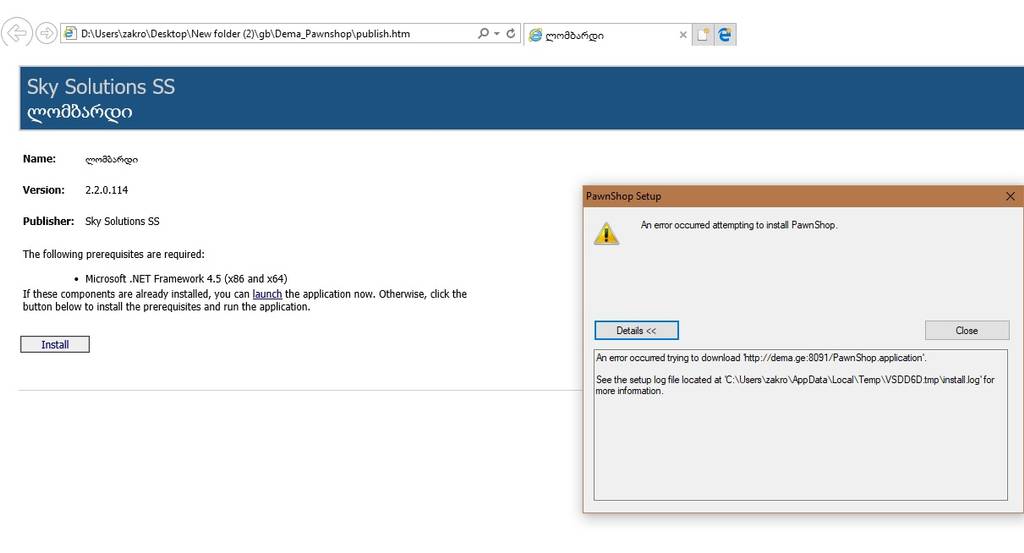Click Close button in PawnShop Setup
This screenshot has width=1024, height=553.
click(x=967, y=330)
